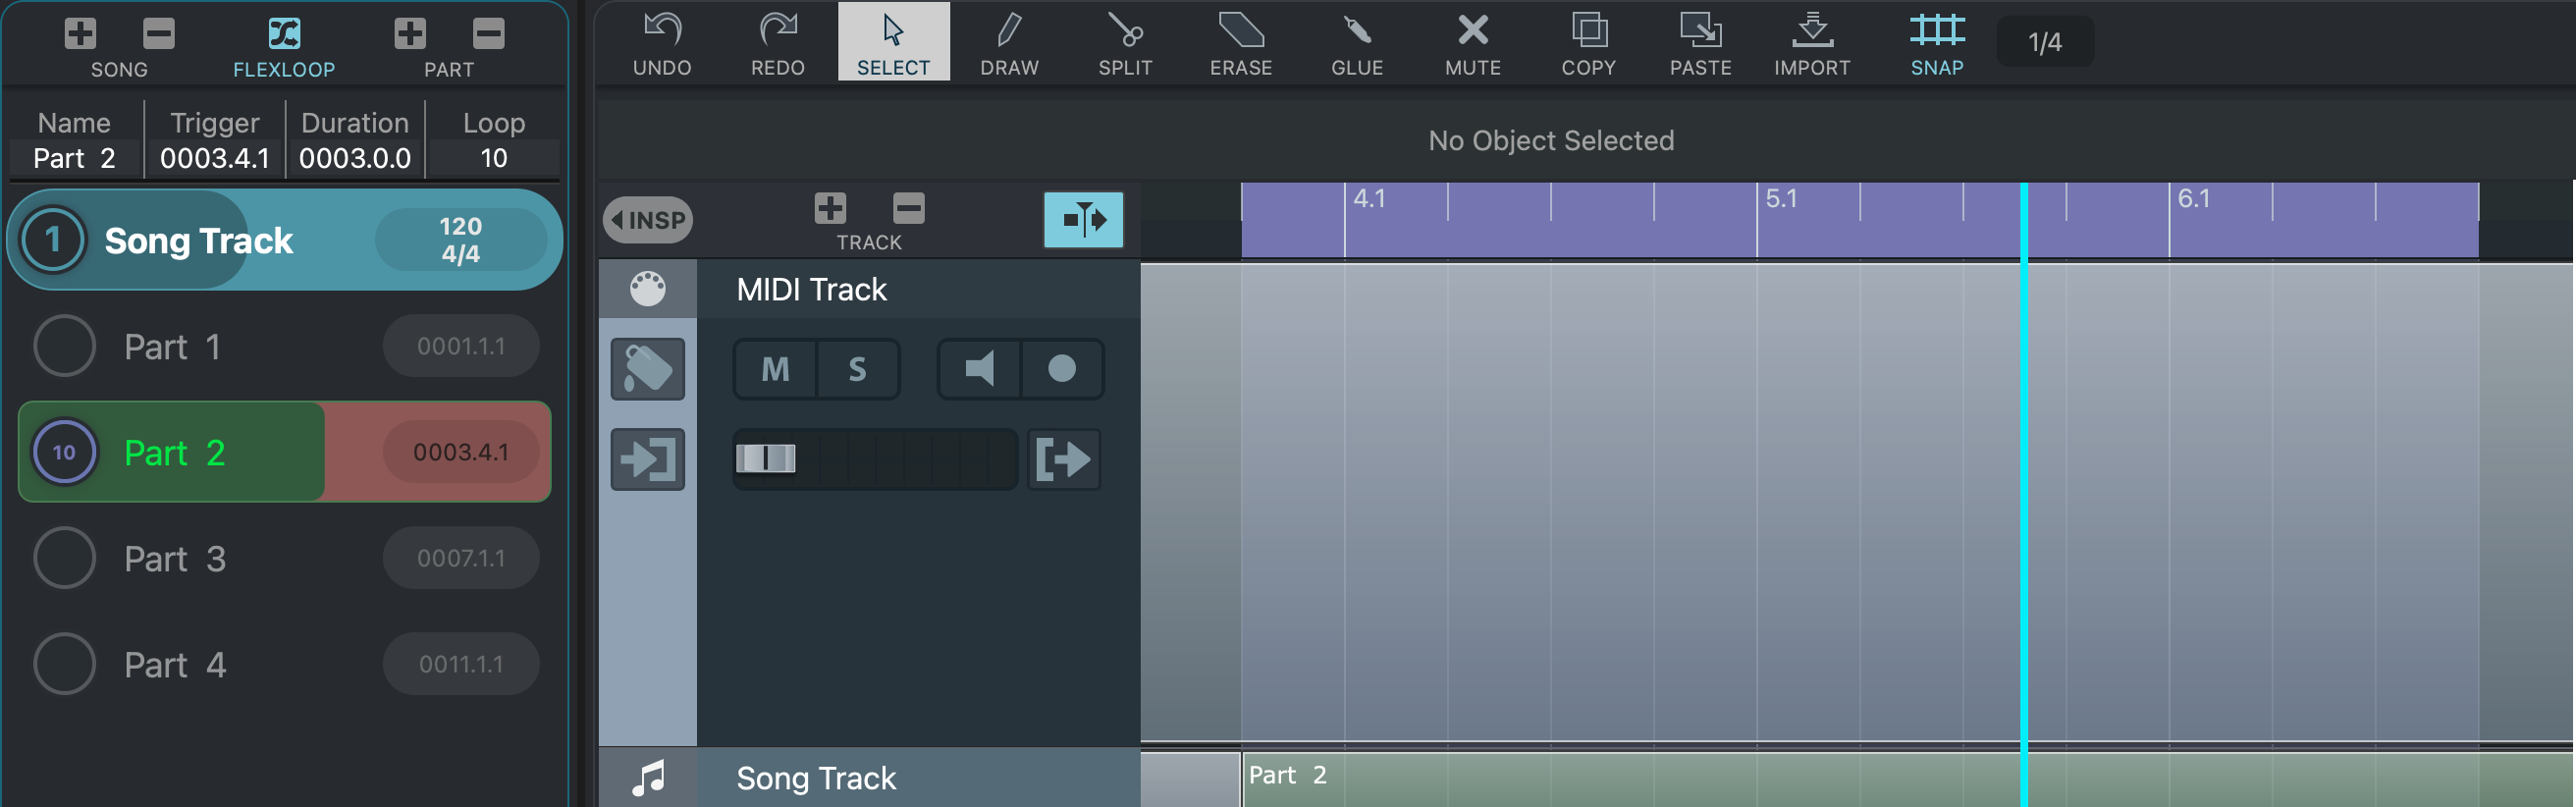Click the MIDI output routing arrow icon

point(1063,460)
